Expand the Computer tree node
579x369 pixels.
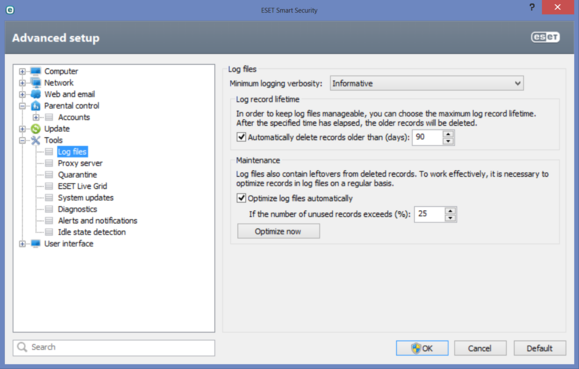pyautogui.click(x=22, y=71)
